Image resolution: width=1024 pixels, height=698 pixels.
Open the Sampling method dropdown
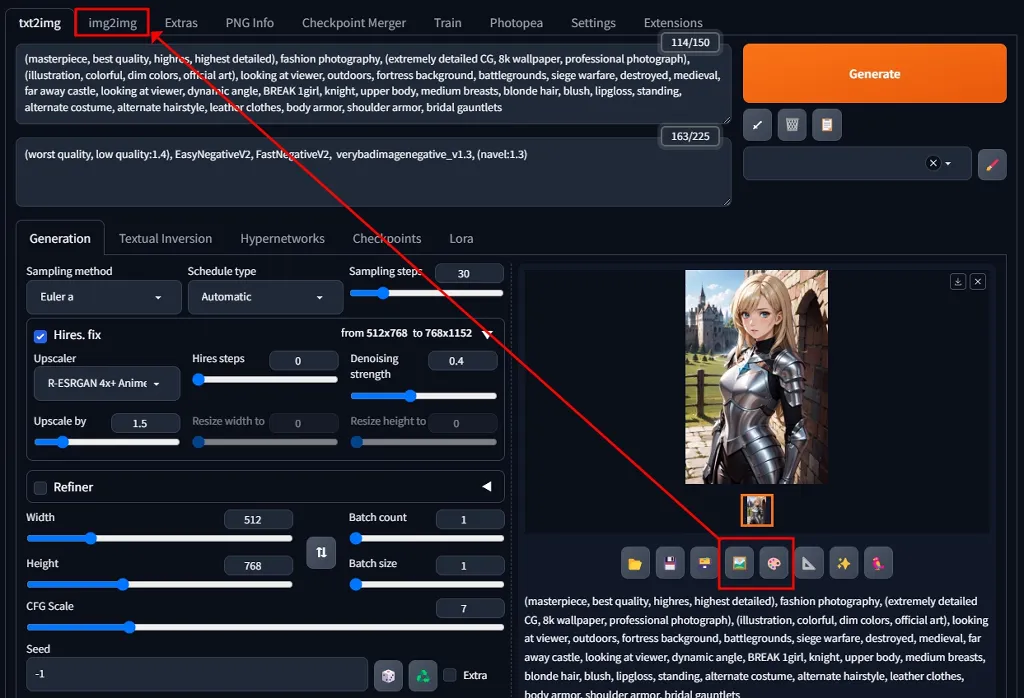[104, 297]
